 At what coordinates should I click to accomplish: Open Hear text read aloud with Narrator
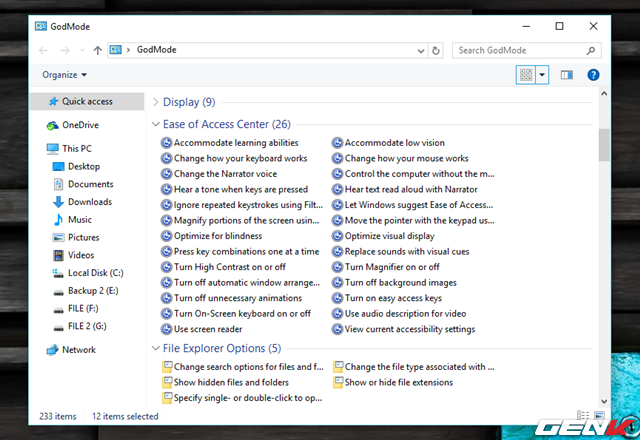[404, 189]
